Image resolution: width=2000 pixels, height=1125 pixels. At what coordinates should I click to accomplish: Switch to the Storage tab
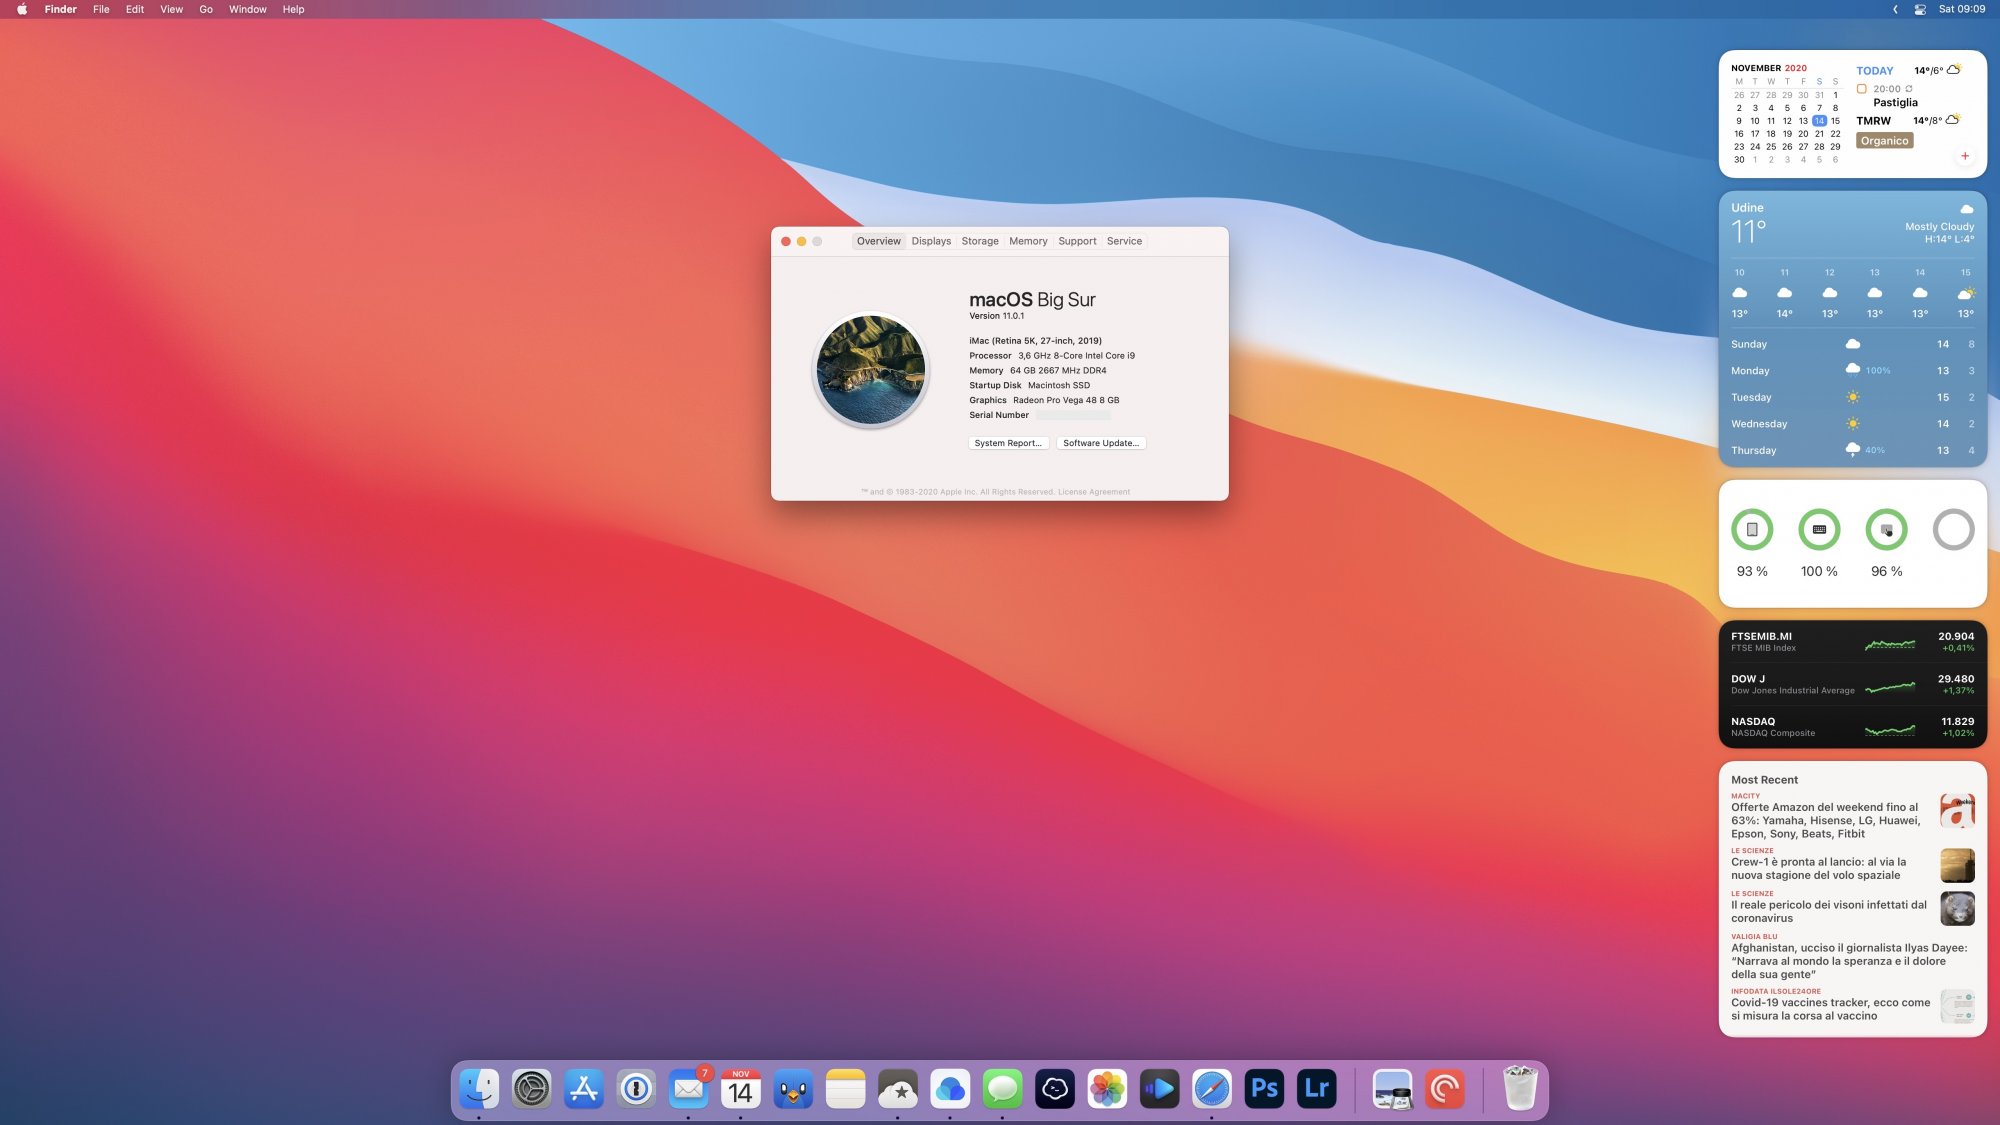tap(980, 241)
